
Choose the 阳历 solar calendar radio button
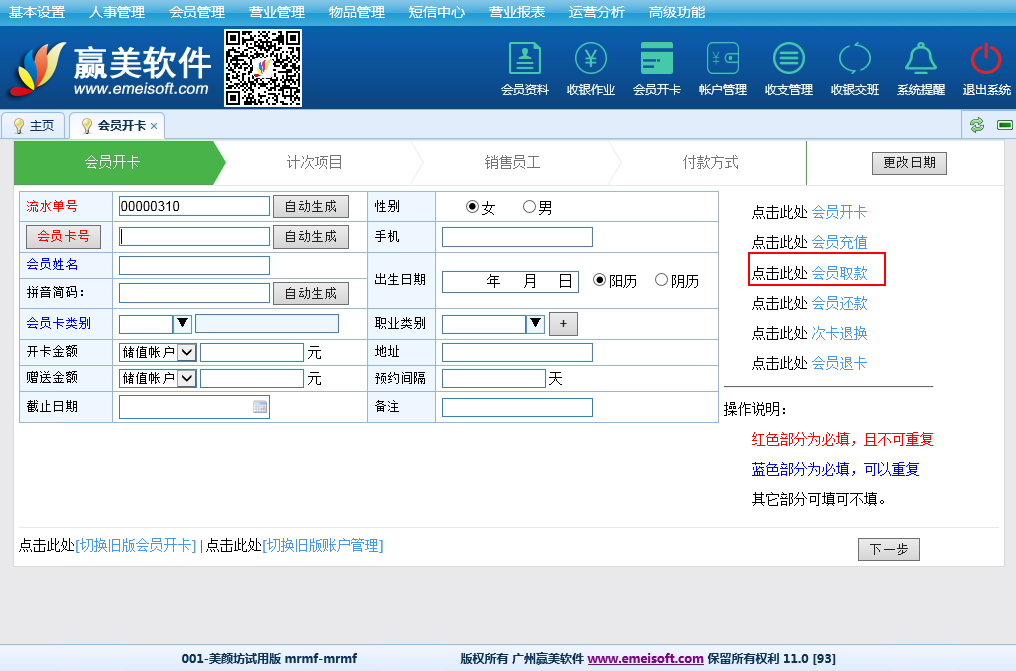[600, 281]
